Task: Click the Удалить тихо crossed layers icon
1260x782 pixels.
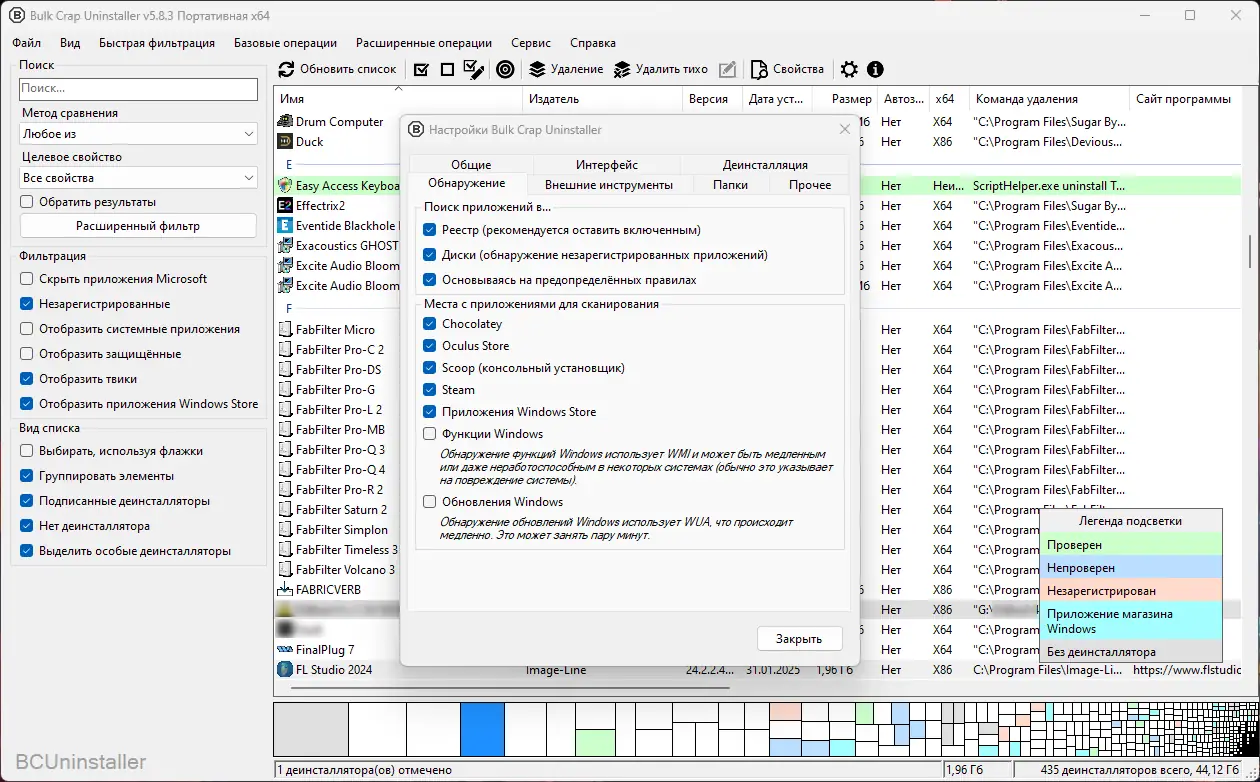Action: [x=622, y=69]
